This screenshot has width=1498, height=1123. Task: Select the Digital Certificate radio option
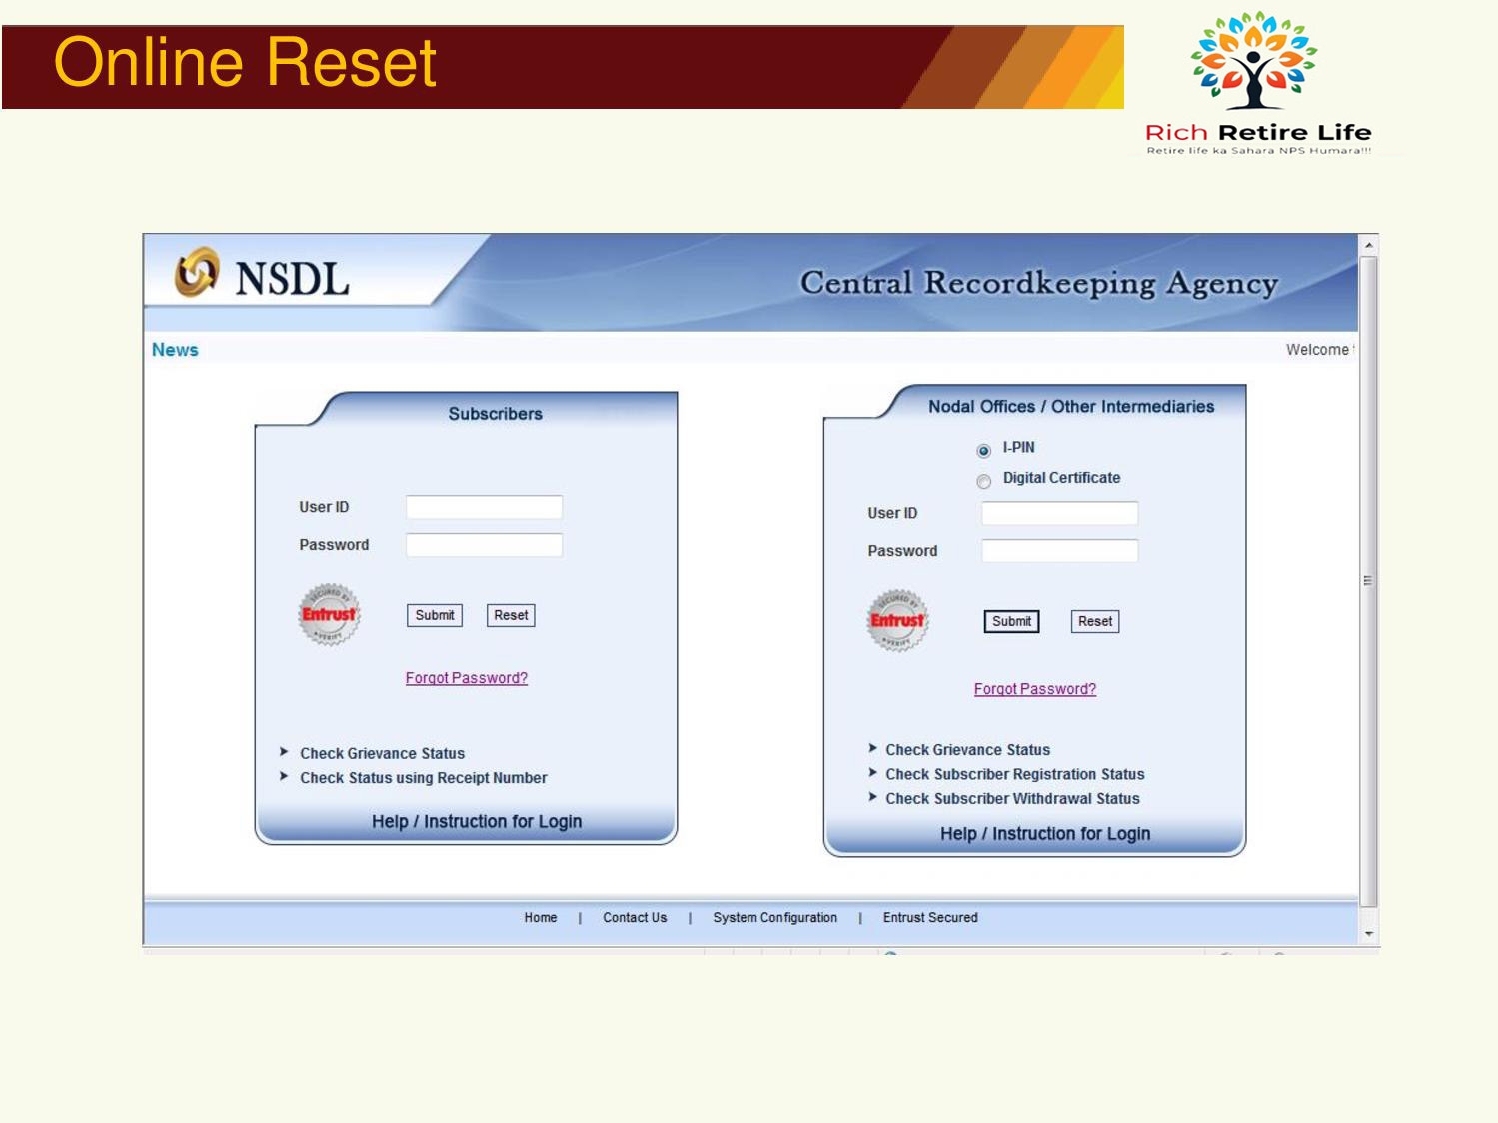pos(984,481)
